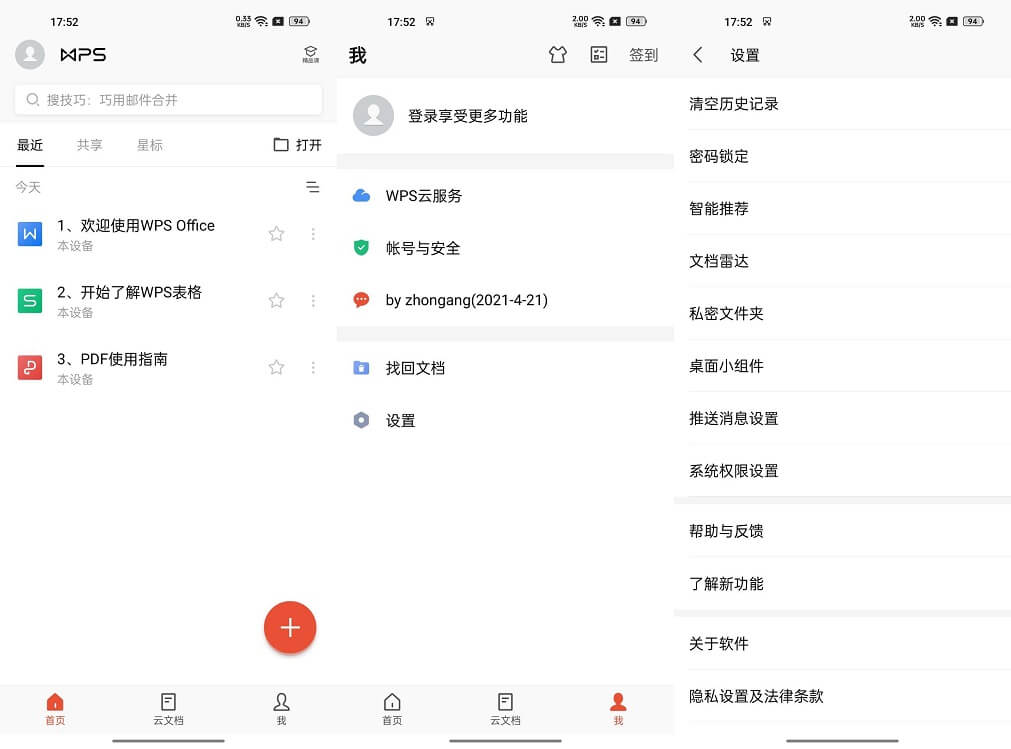Open 智能推荐 setting

(843, 209)
